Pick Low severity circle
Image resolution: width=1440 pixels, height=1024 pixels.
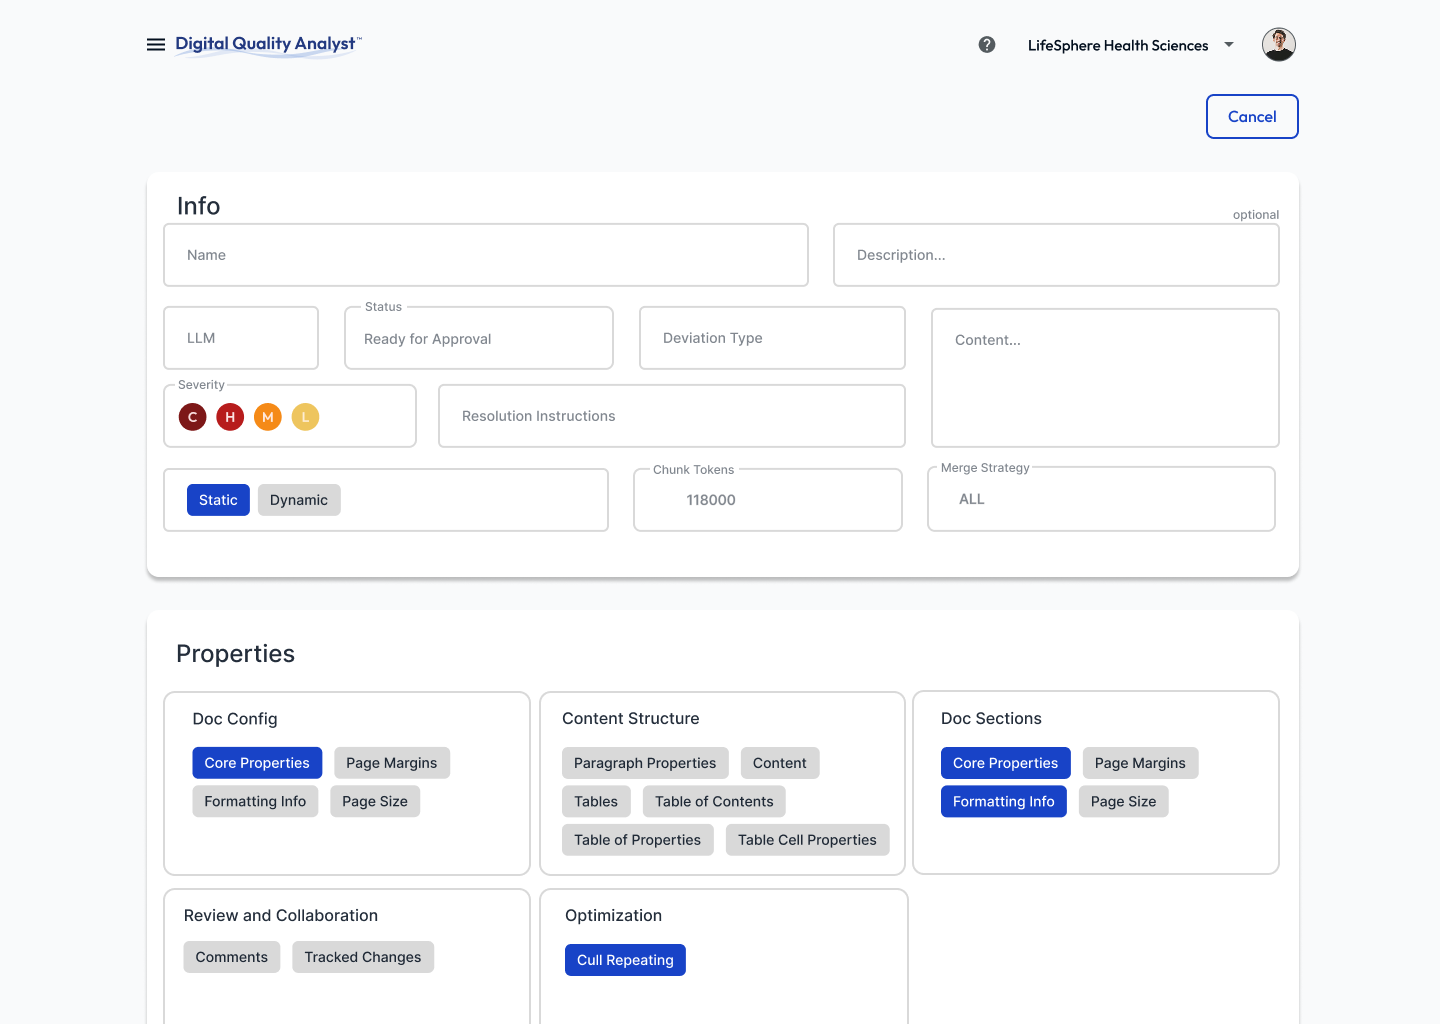(x=305, y=417)
